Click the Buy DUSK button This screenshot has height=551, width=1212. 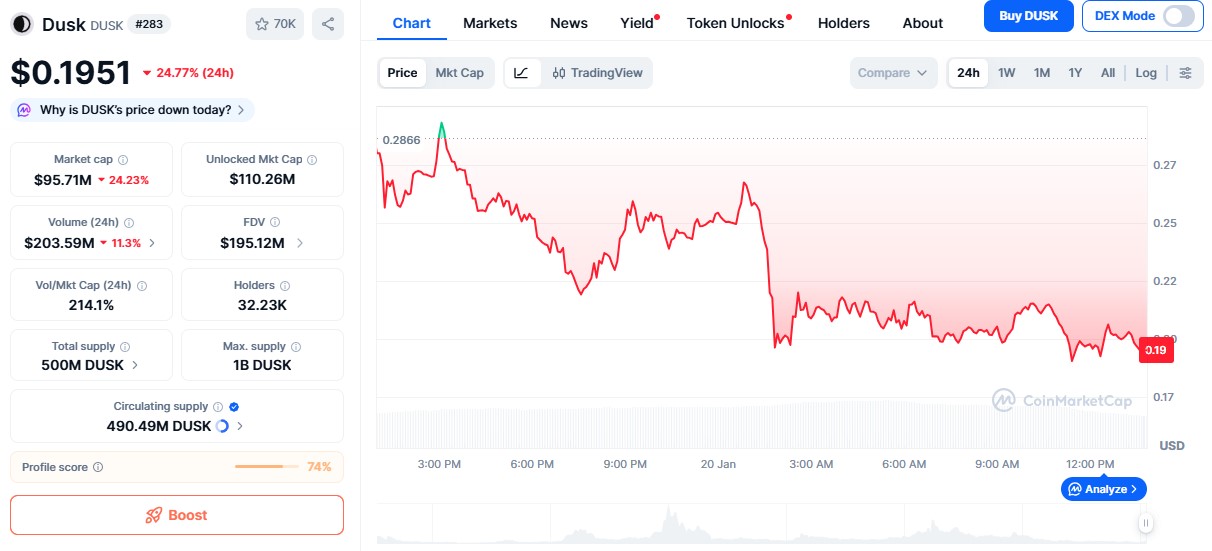point(1028,16)
